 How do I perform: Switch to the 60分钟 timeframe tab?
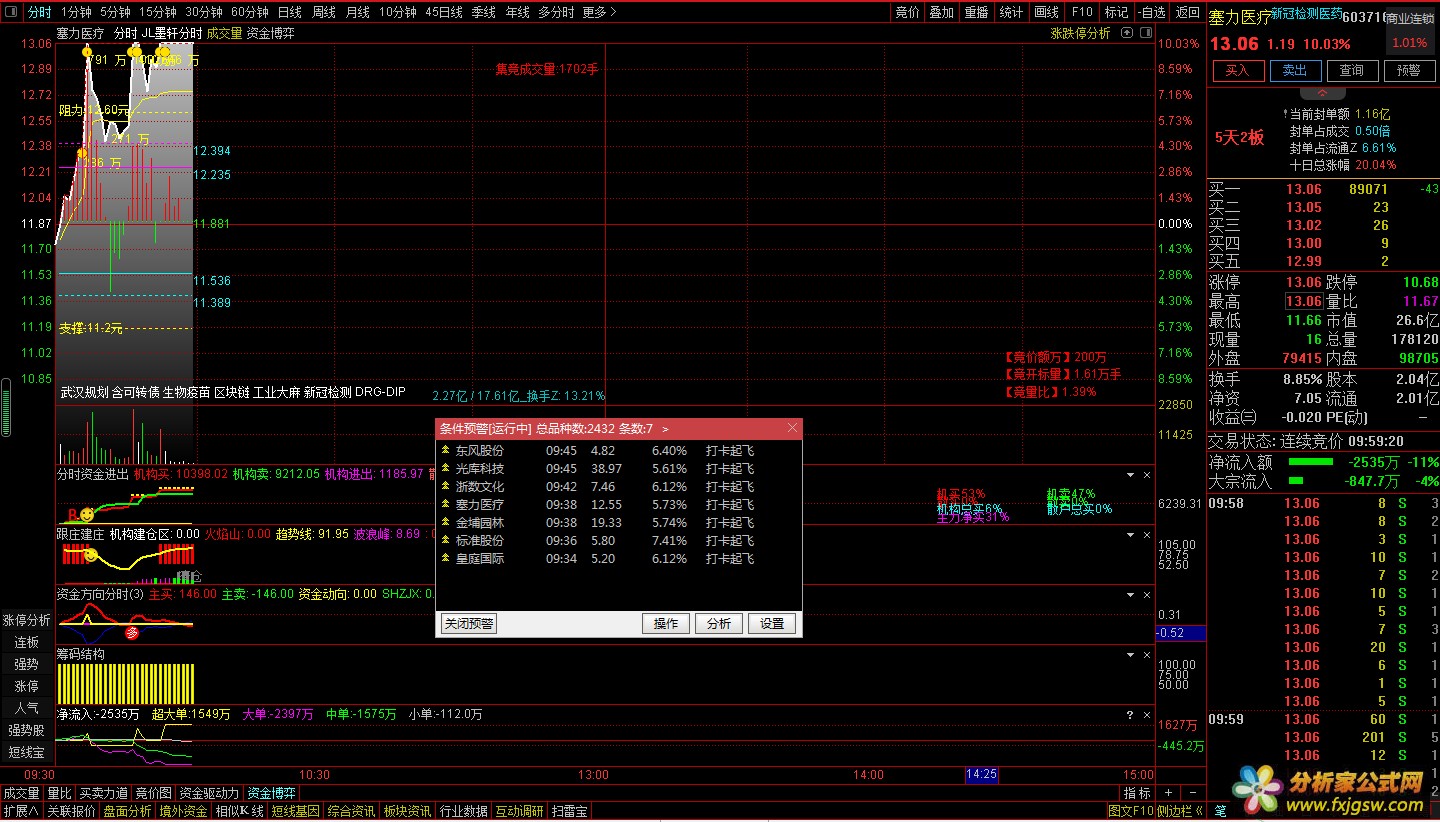pyautogui.click(x=249, y=12)
